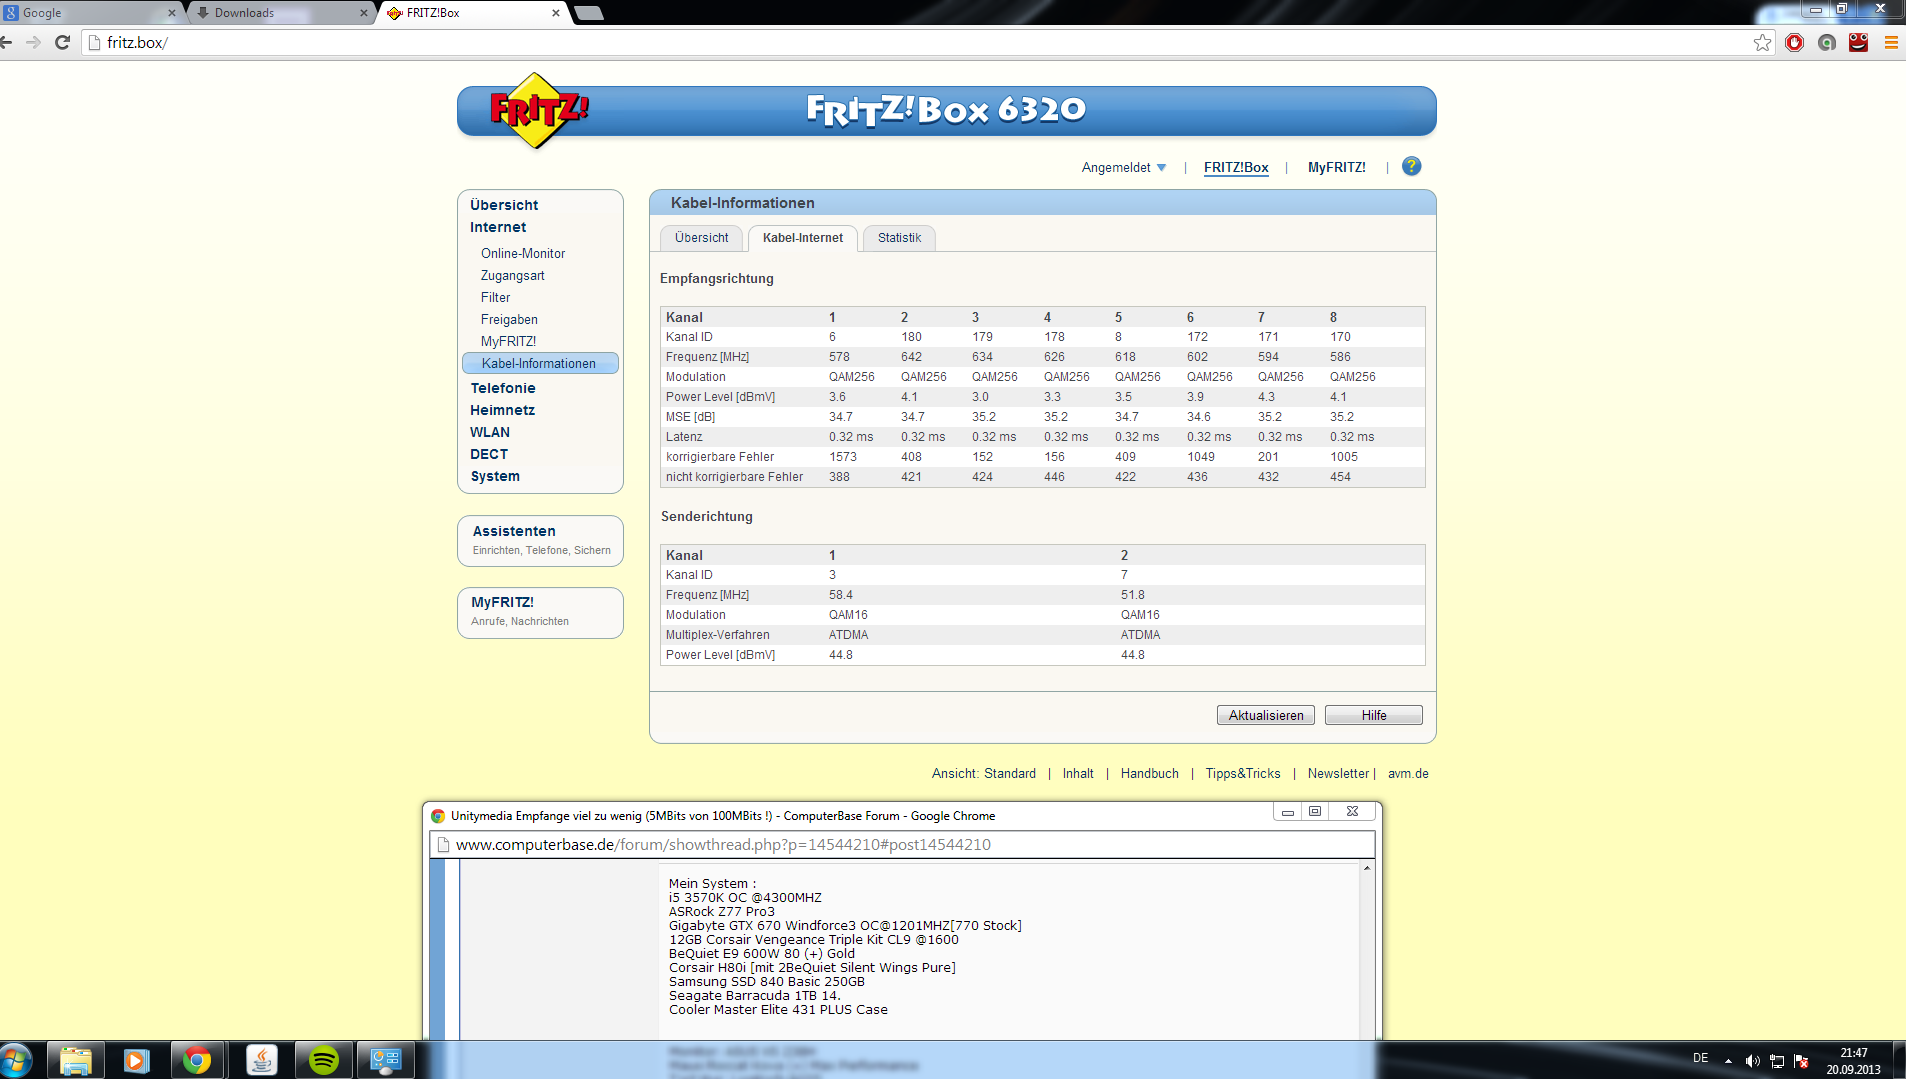Open the MyFRITZ! Anrufe, Nachrichten panel

[x=541, y=611]
